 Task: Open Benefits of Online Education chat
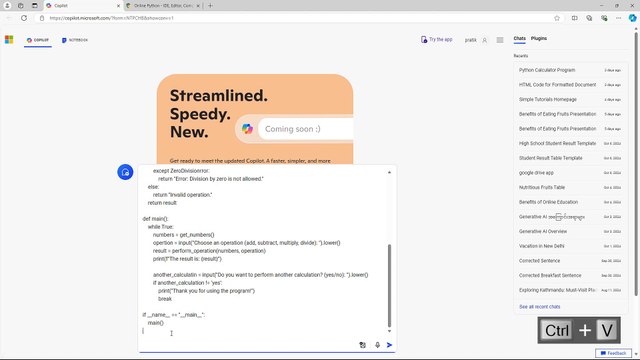click(570, 202)
